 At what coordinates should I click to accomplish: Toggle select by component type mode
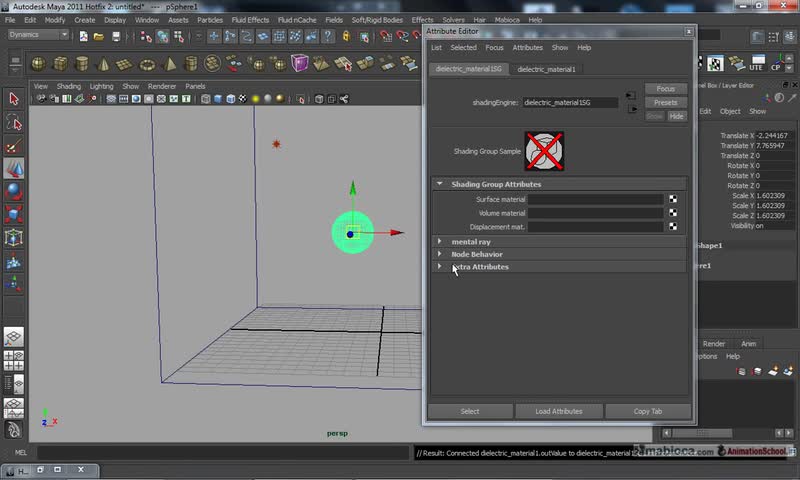(179, 36)
